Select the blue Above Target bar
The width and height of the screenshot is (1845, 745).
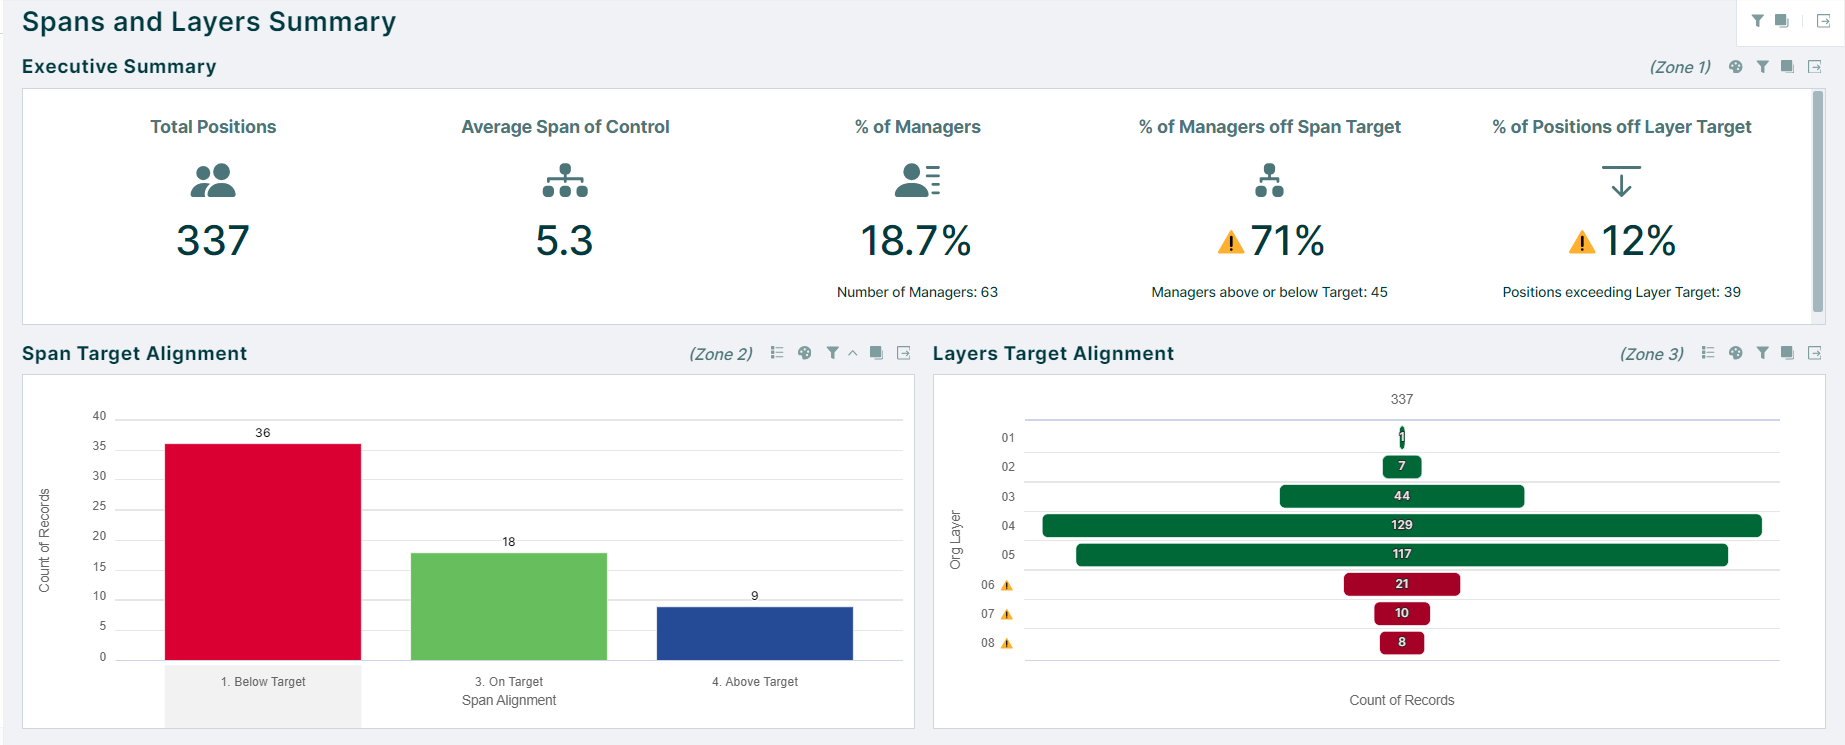[x=754, y=633]
